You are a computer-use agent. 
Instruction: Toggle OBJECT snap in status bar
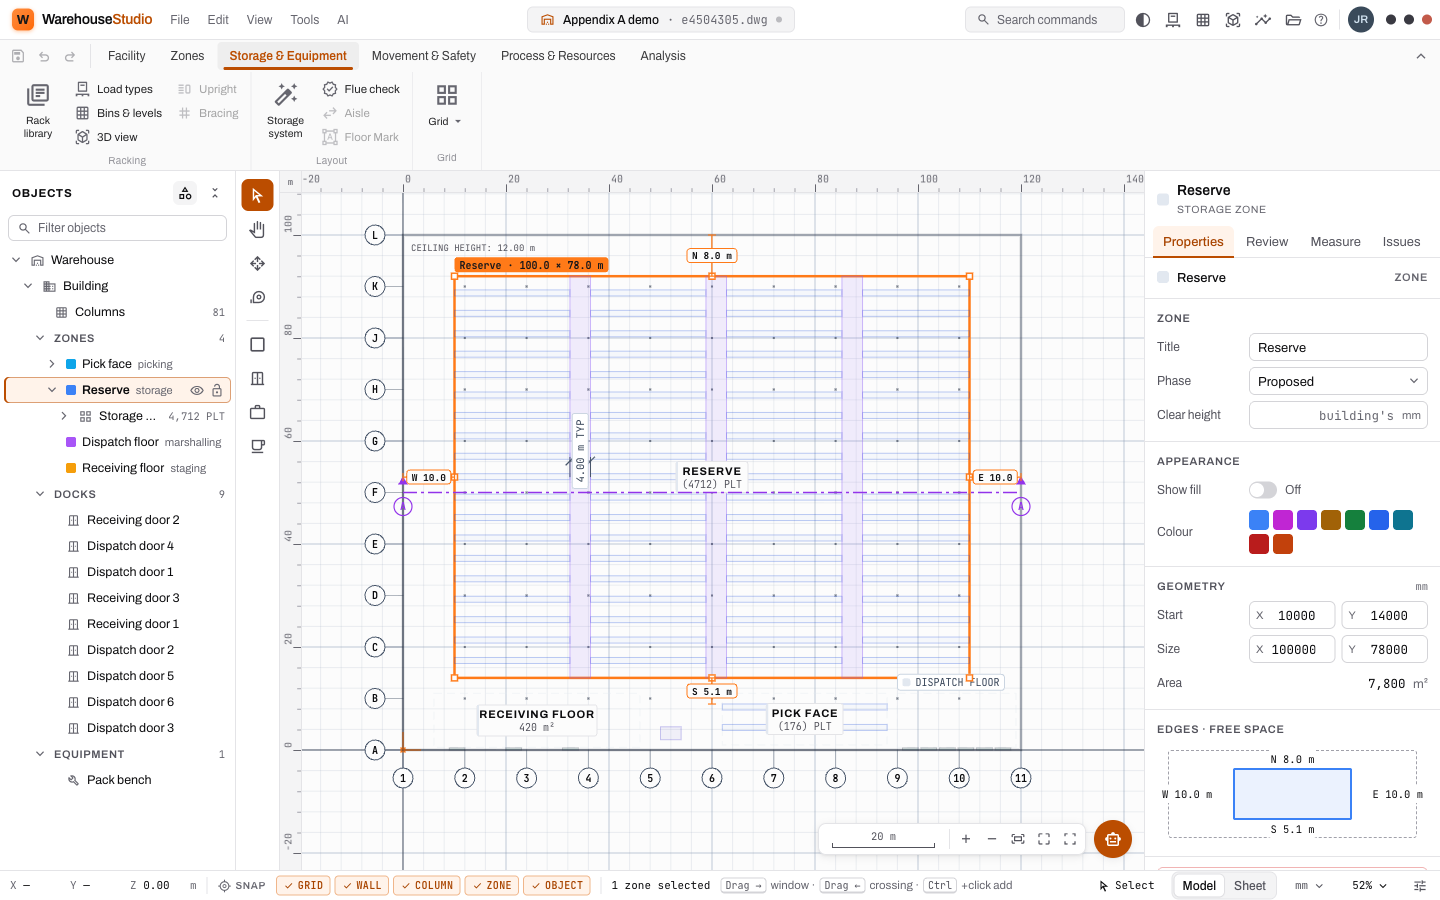point(557,886)
